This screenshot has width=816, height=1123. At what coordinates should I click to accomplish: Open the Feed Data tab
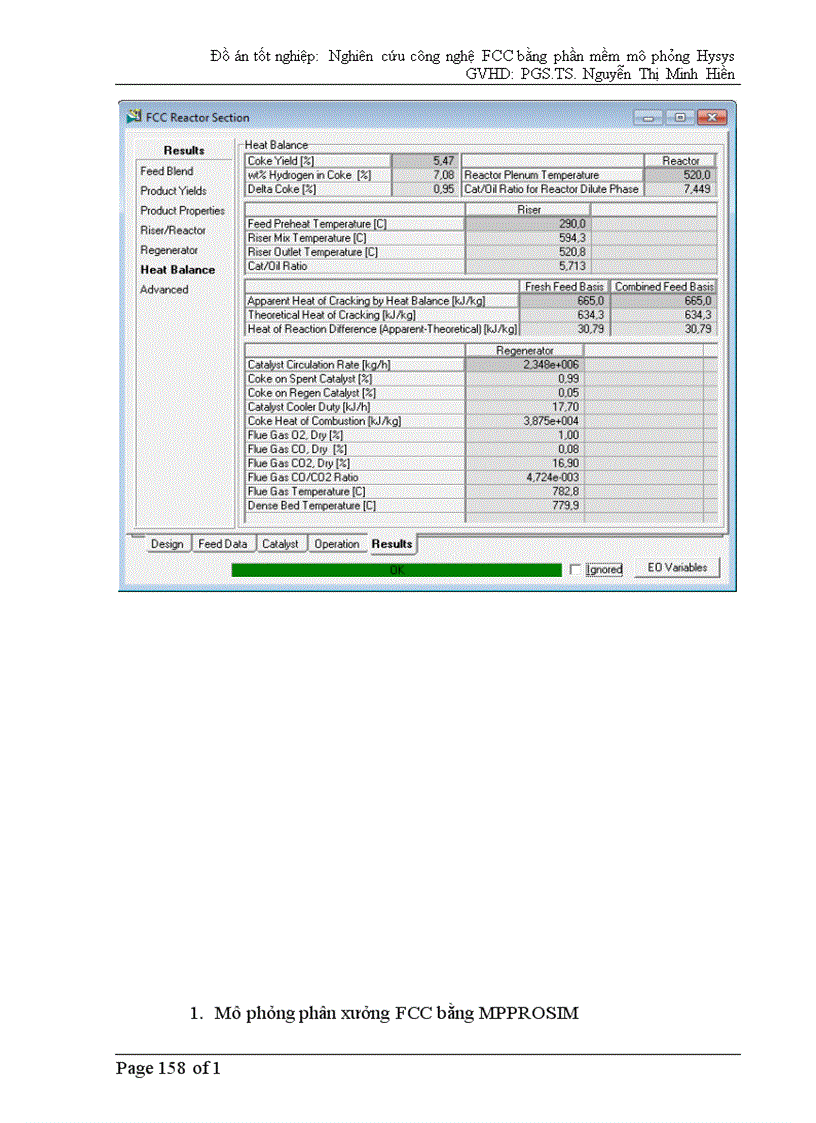tap(224, 543)
